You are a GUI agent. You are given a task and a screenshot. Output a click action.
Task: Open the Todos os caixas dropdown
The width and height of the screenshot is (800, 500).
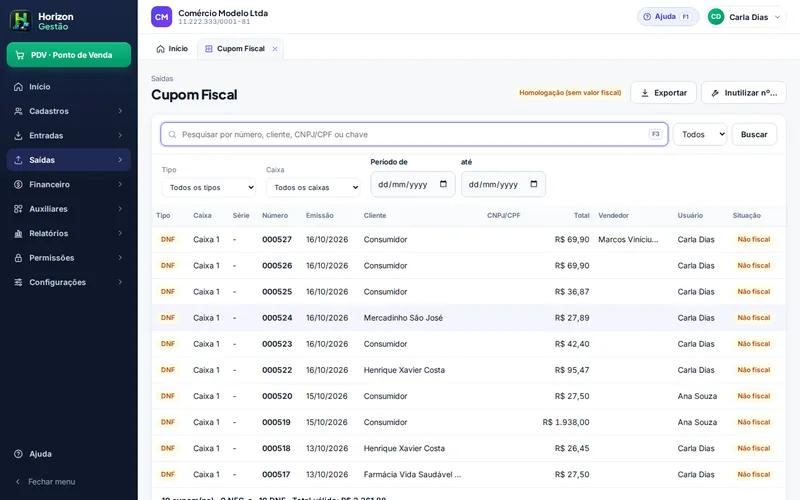pyautogui.click(x=313, y=187)
